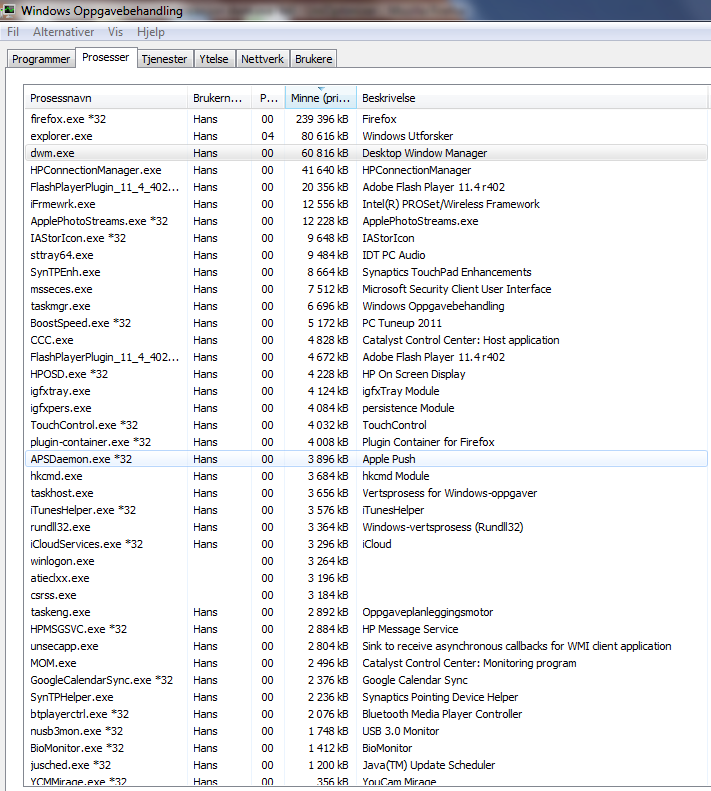Select MOM.exe process
The width and height of the screenshot is (711, 791).
point(366,663)
